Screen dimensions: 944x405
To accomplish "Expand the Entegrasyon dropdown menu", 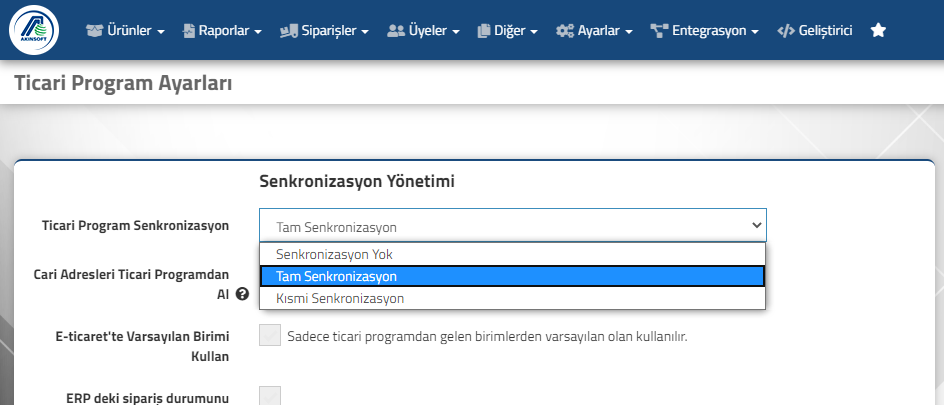I will (704, 31).
